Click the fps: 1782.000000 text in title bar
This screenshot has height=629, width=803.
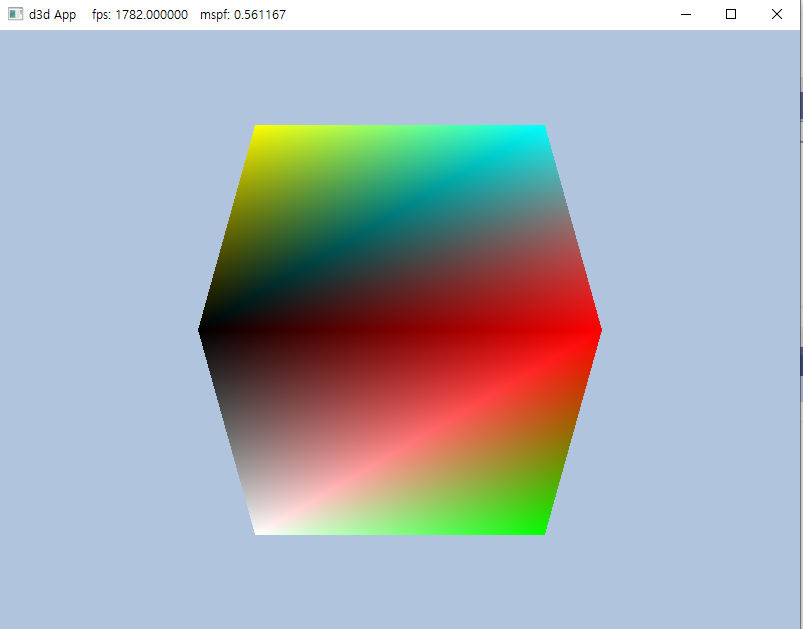tap(140, 14)
